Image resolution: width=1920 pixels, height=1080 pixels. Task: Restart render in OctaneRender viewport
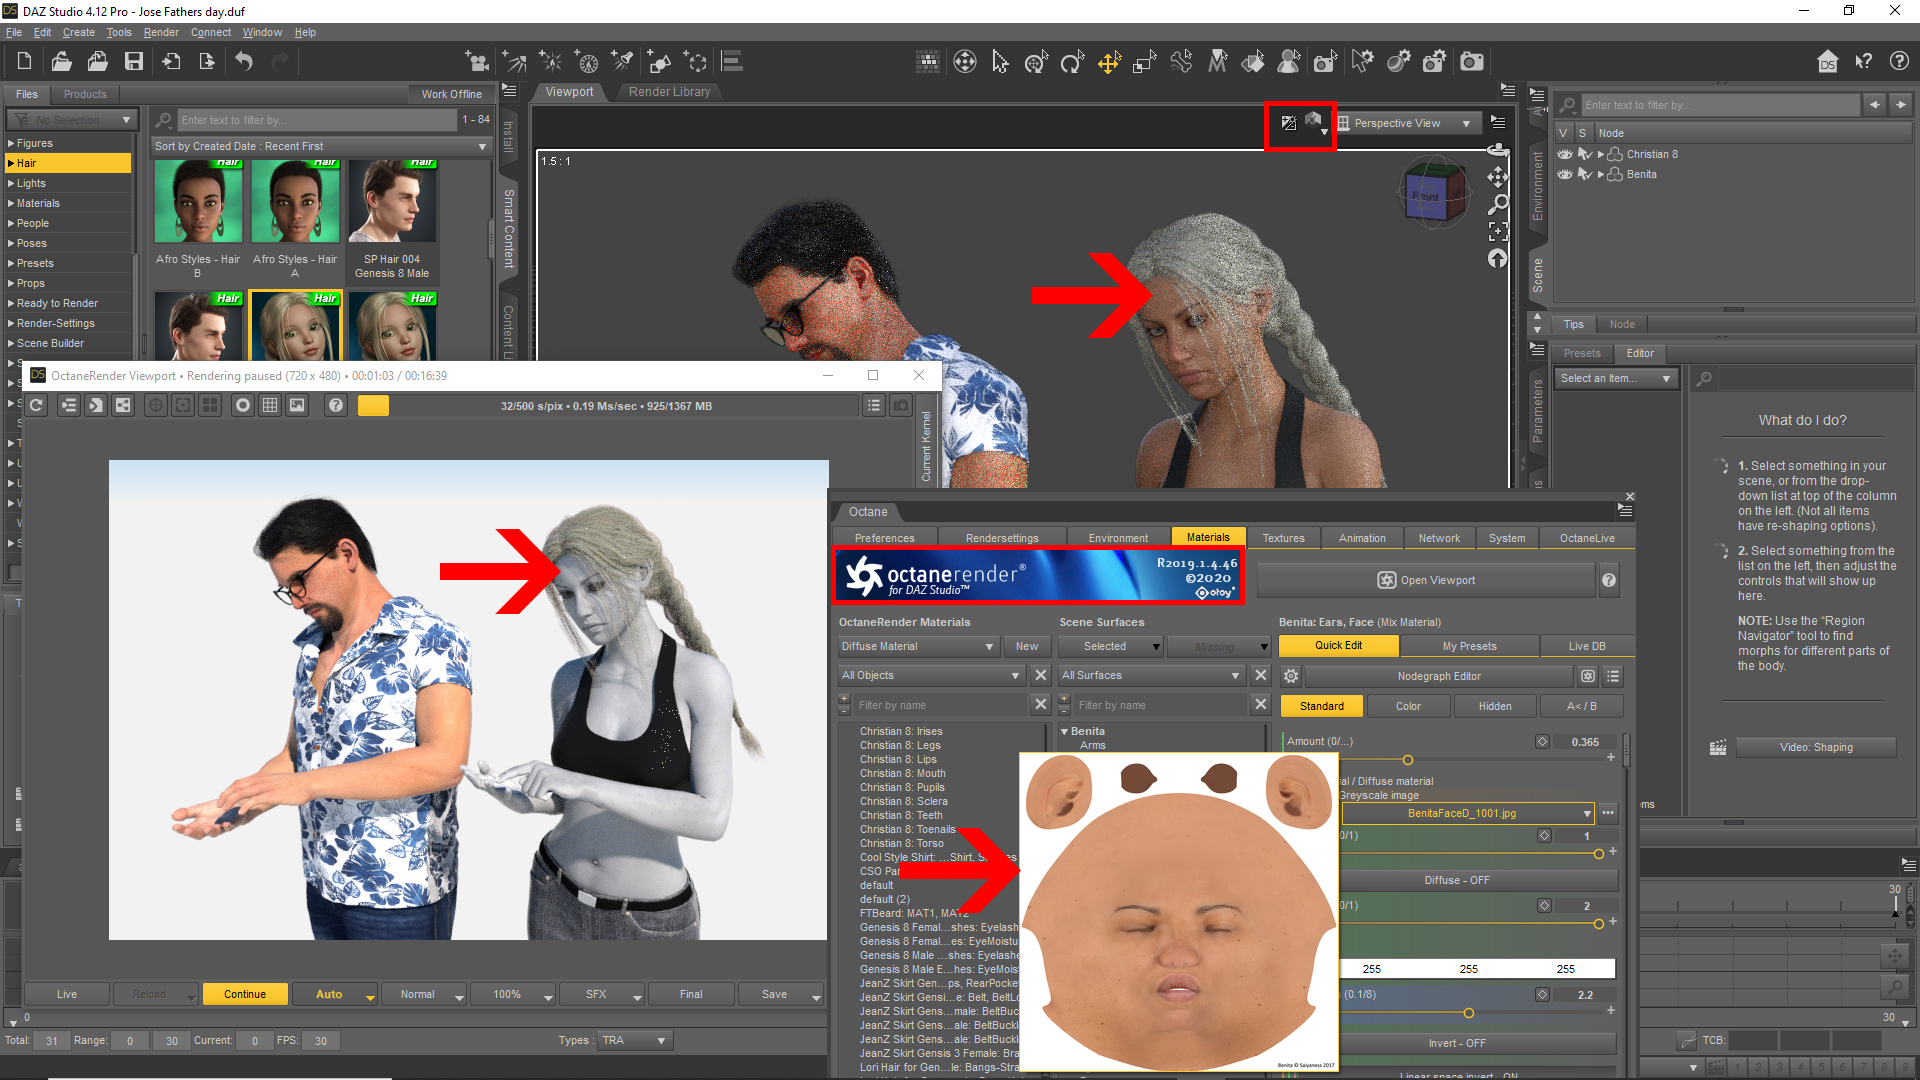point(36,405)
